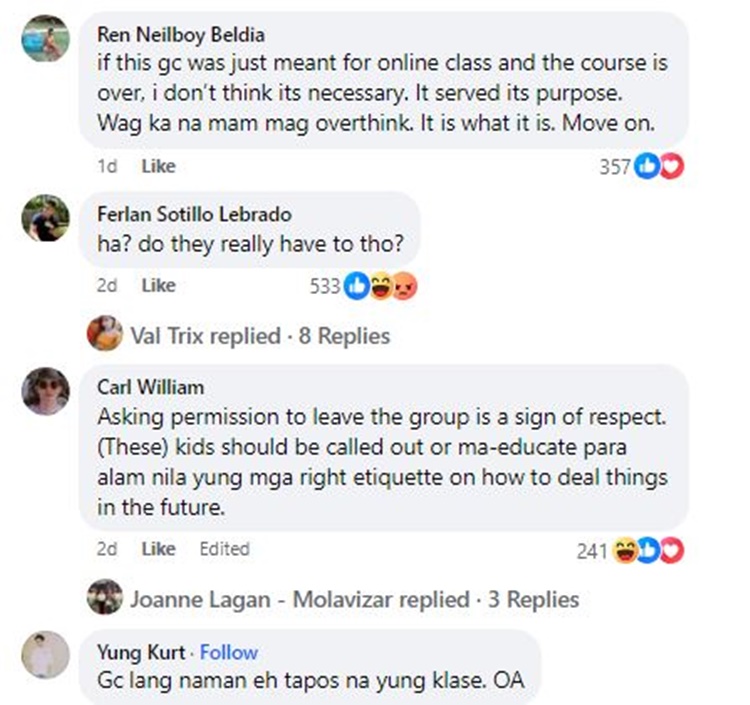View reaction icons on Ren's comment
The width and height of the screenshot is (750, 705).
tap(659, 167)
